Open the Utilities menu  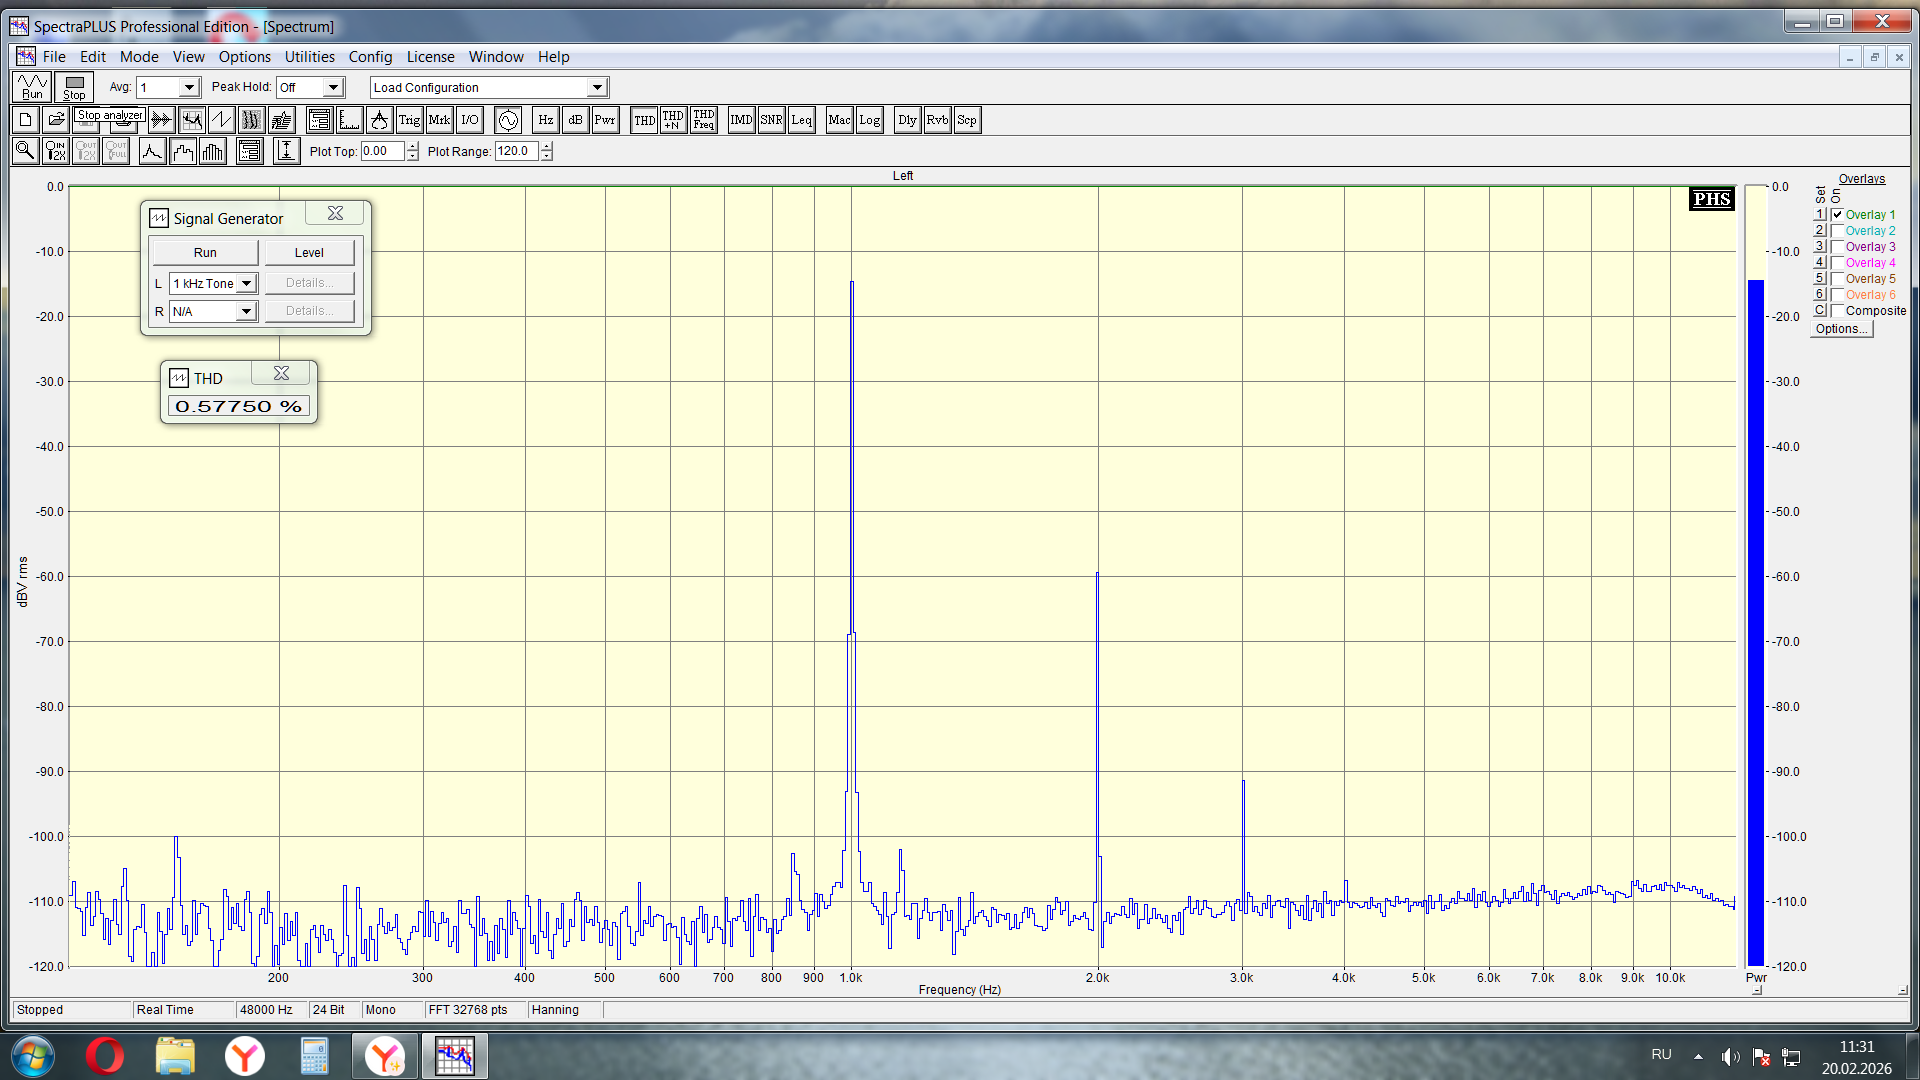[x=309, y=57]
